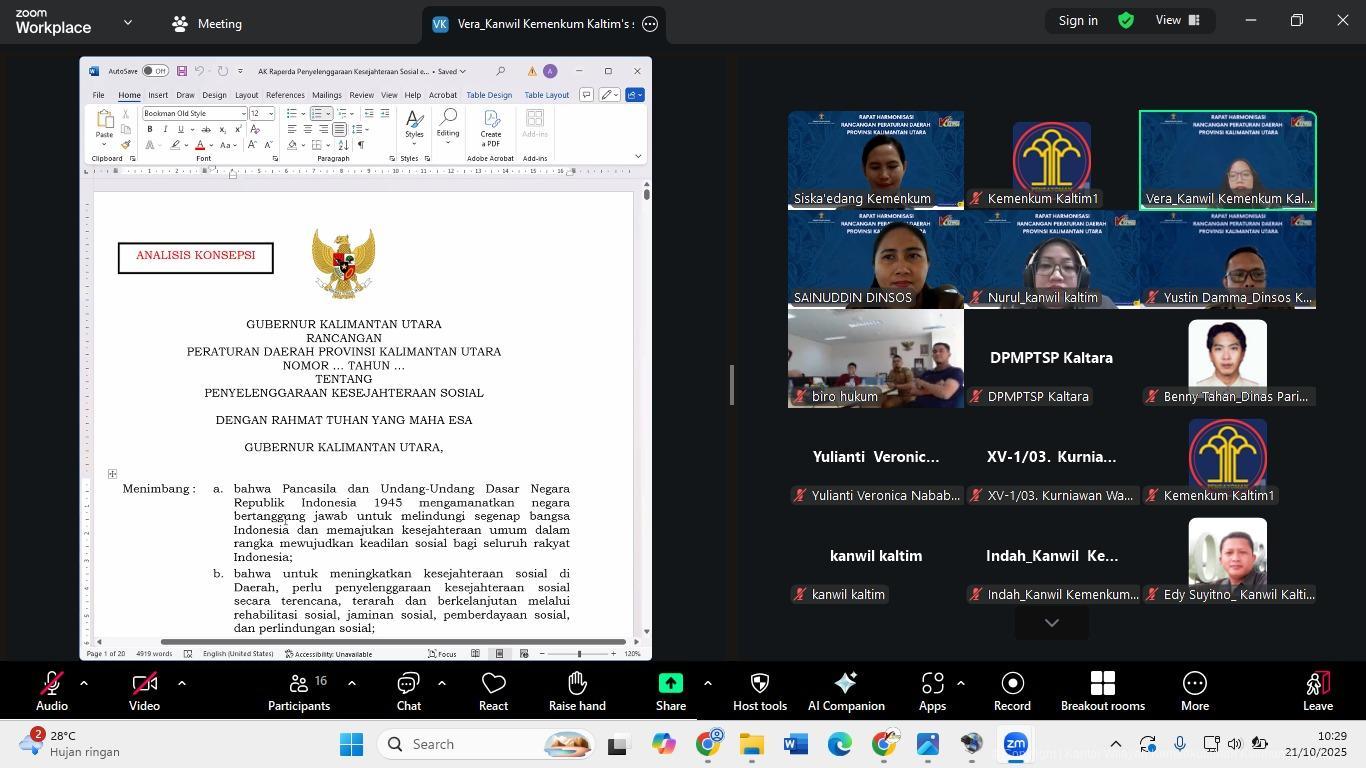1366x768 pixels.
Task: Open the View layout dropdown
Action: 1178,20
